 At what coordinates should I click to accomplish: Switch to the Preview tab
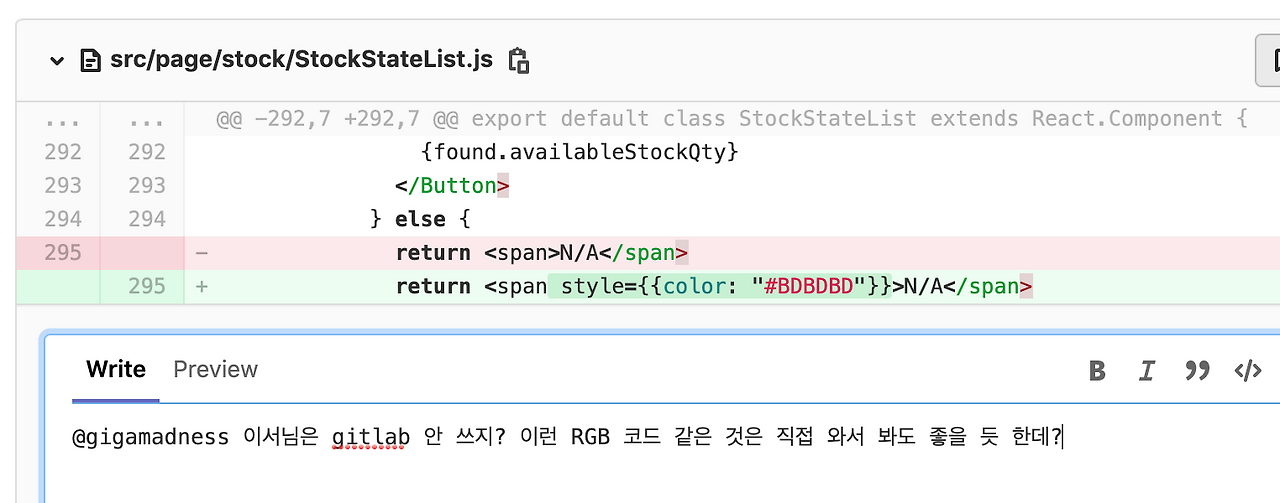[x=215, y=369]
